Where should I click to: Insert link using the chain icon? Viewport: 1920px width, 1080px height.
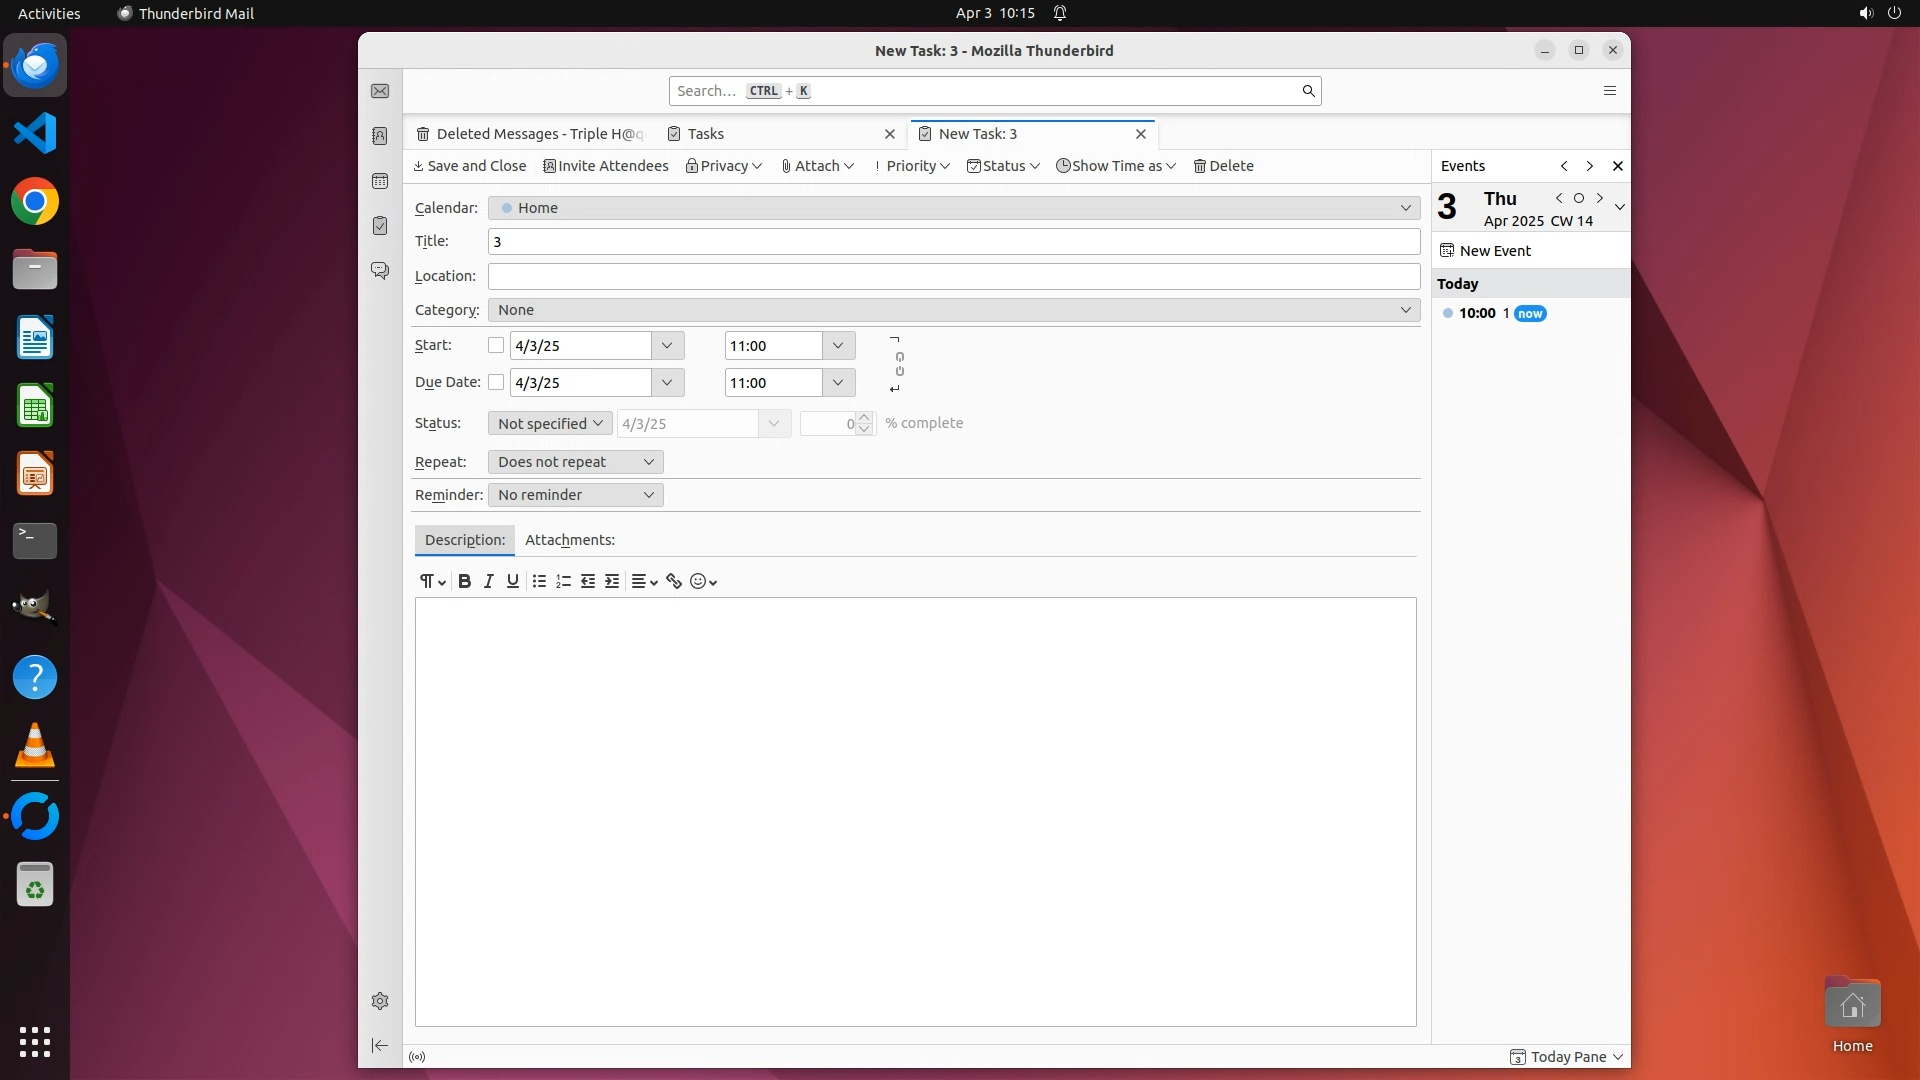674,581
